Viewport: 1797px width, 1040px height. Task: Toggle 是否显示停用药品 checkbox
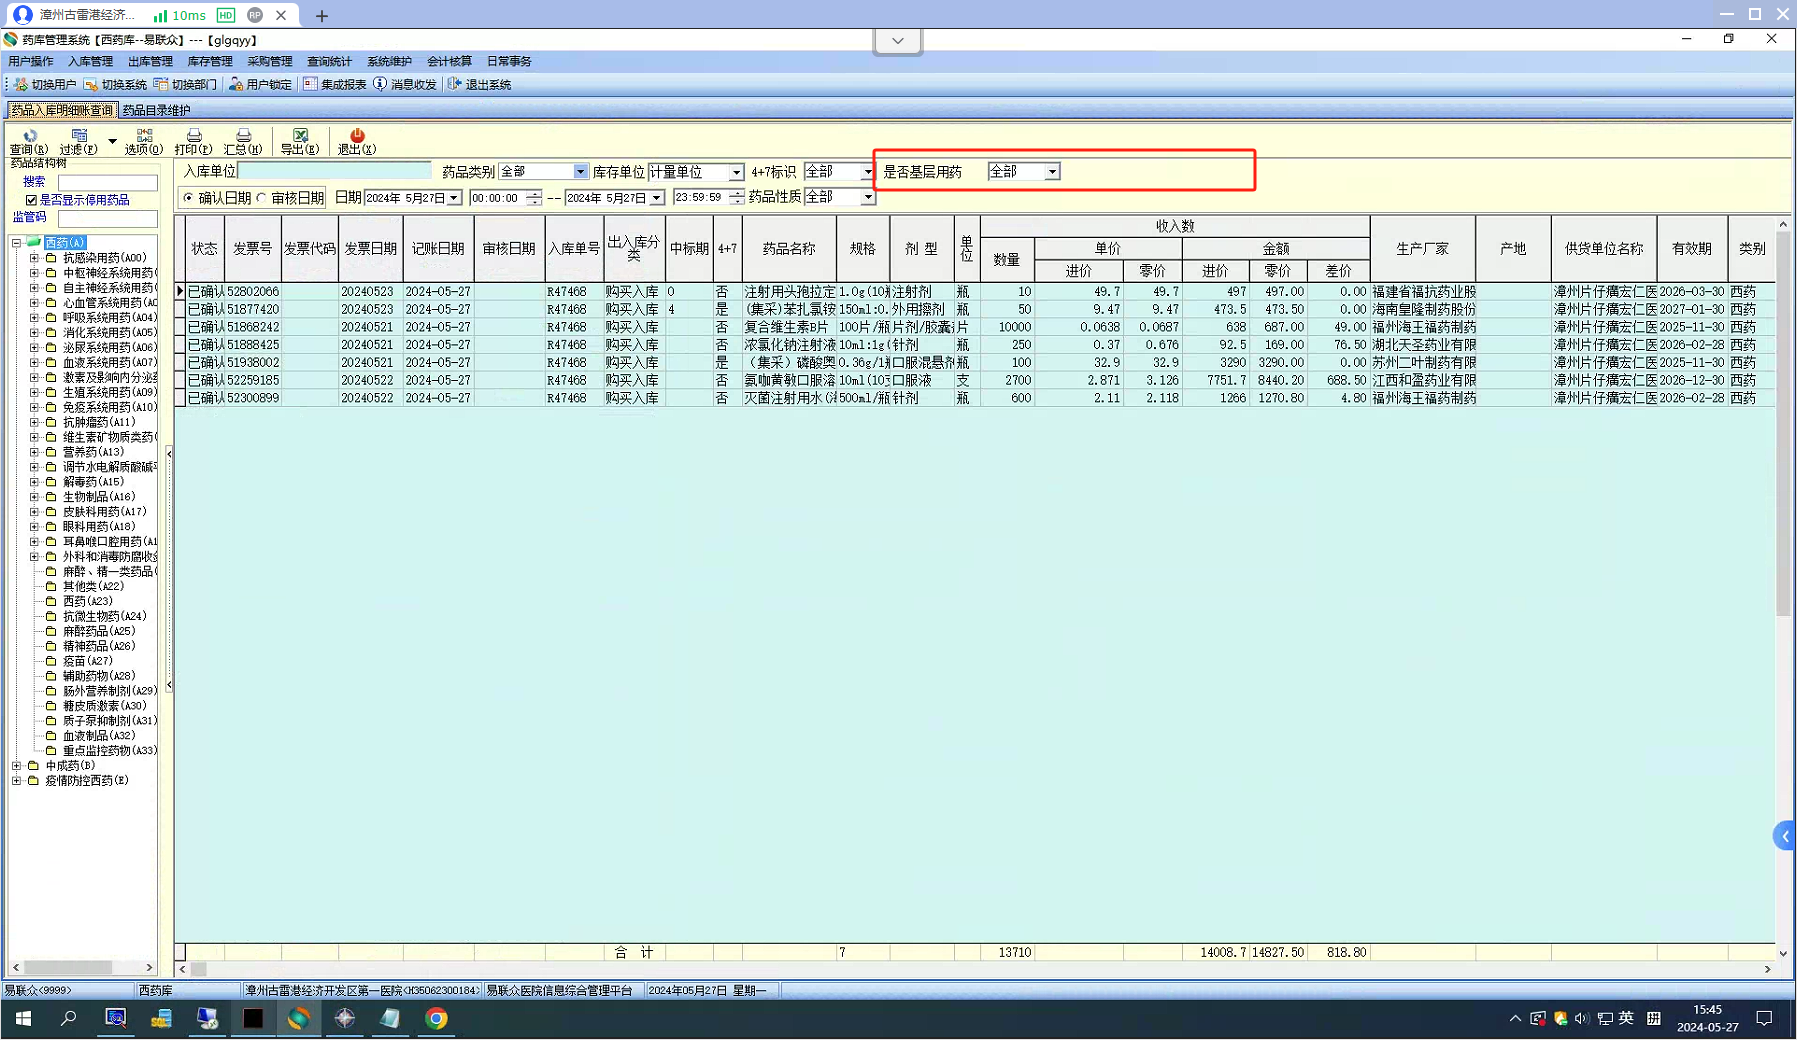[x=31, y=200]
